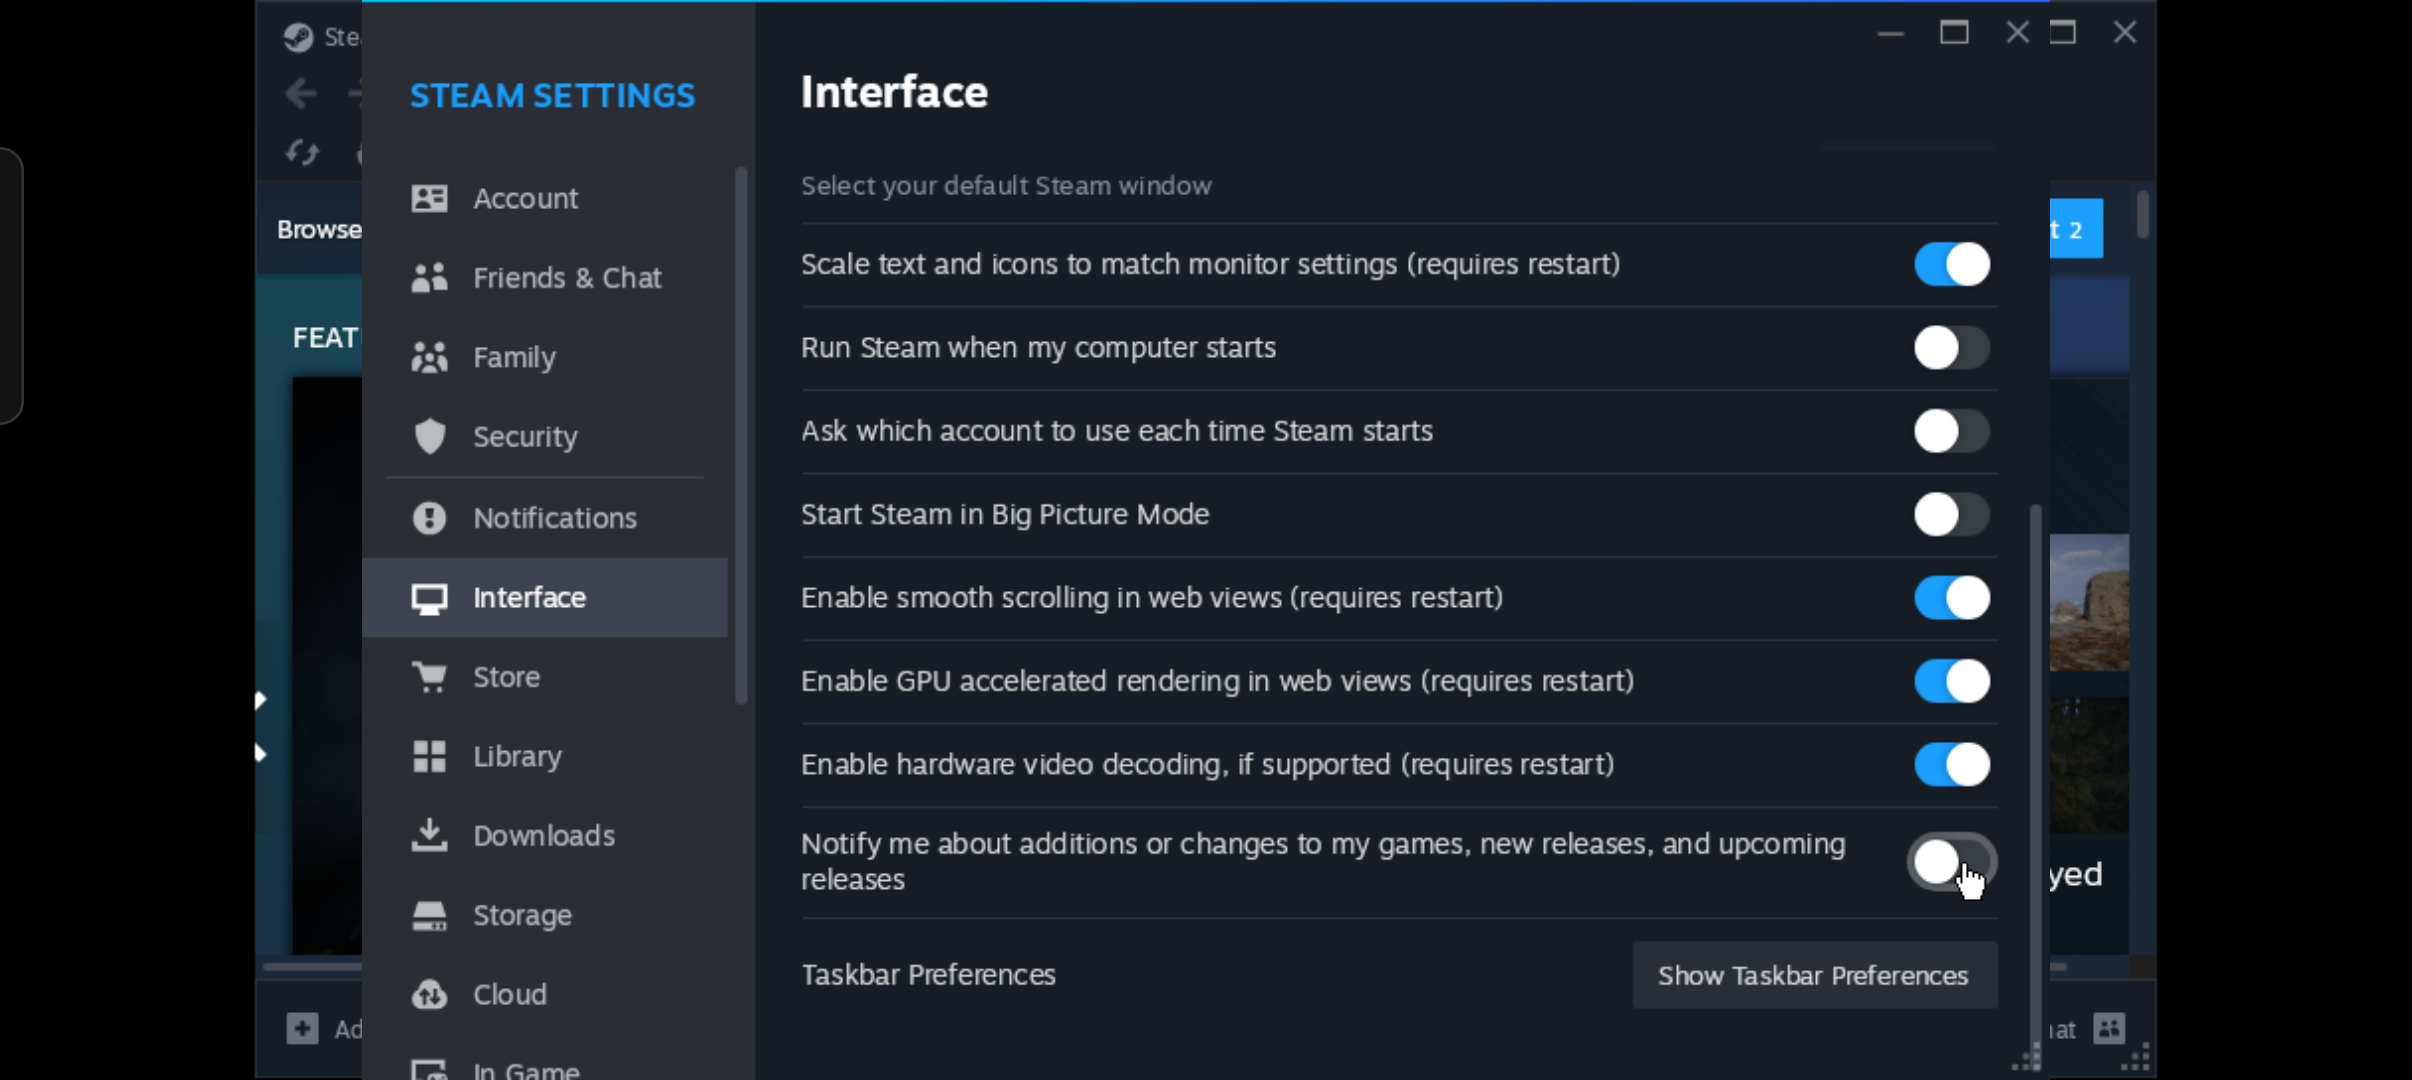Click the Downloads arrow icon
This screenshot has height=1080, width=2412.
pyautogui.click(x=429, y=835)
